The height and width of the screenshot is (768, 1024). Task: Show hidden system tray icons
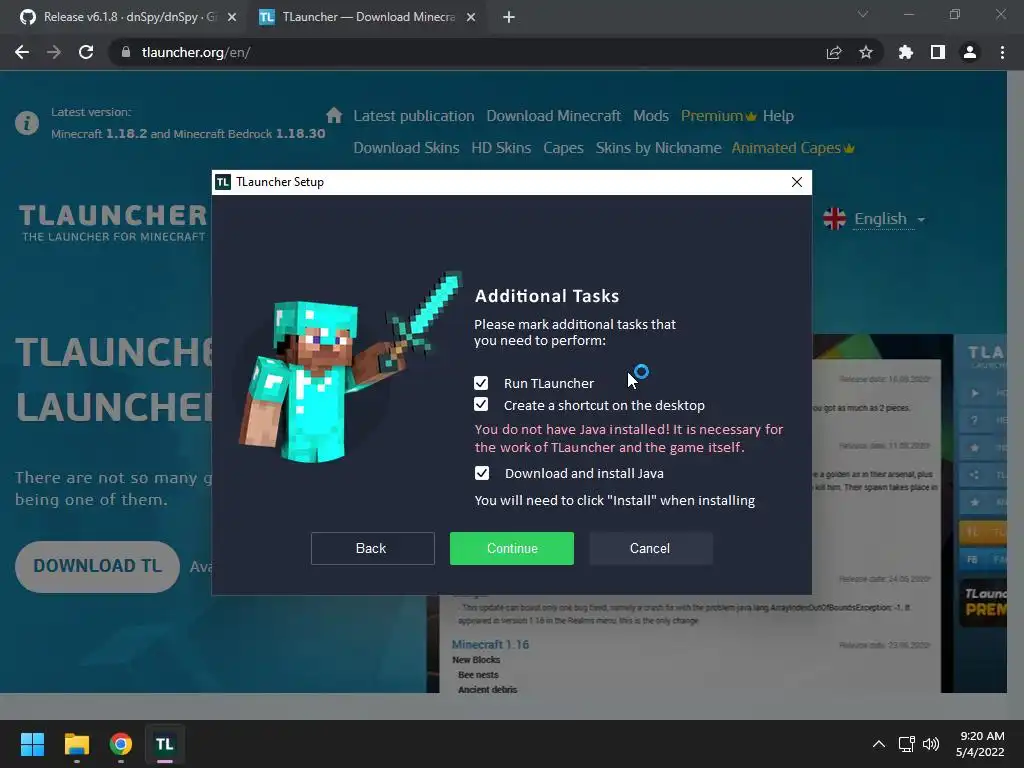pos(879,744)
